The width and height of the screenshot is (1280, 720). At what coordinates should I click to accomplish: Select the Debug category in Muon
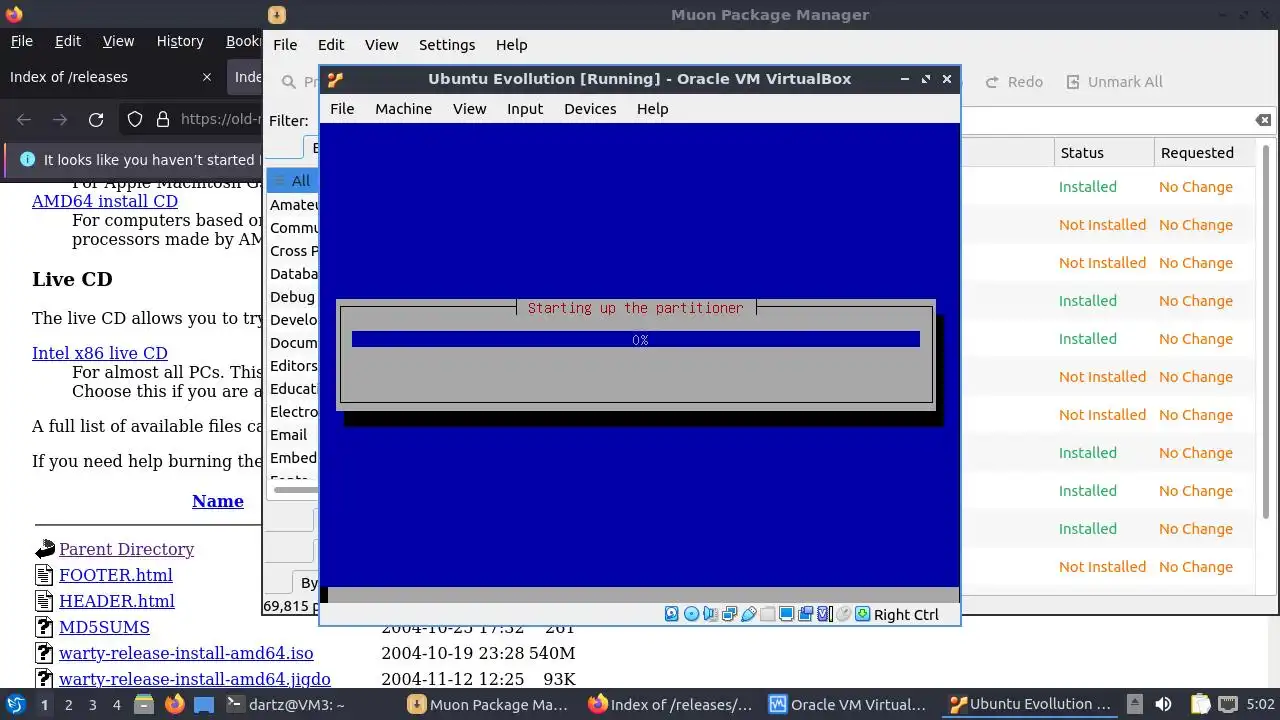[292, 297]
